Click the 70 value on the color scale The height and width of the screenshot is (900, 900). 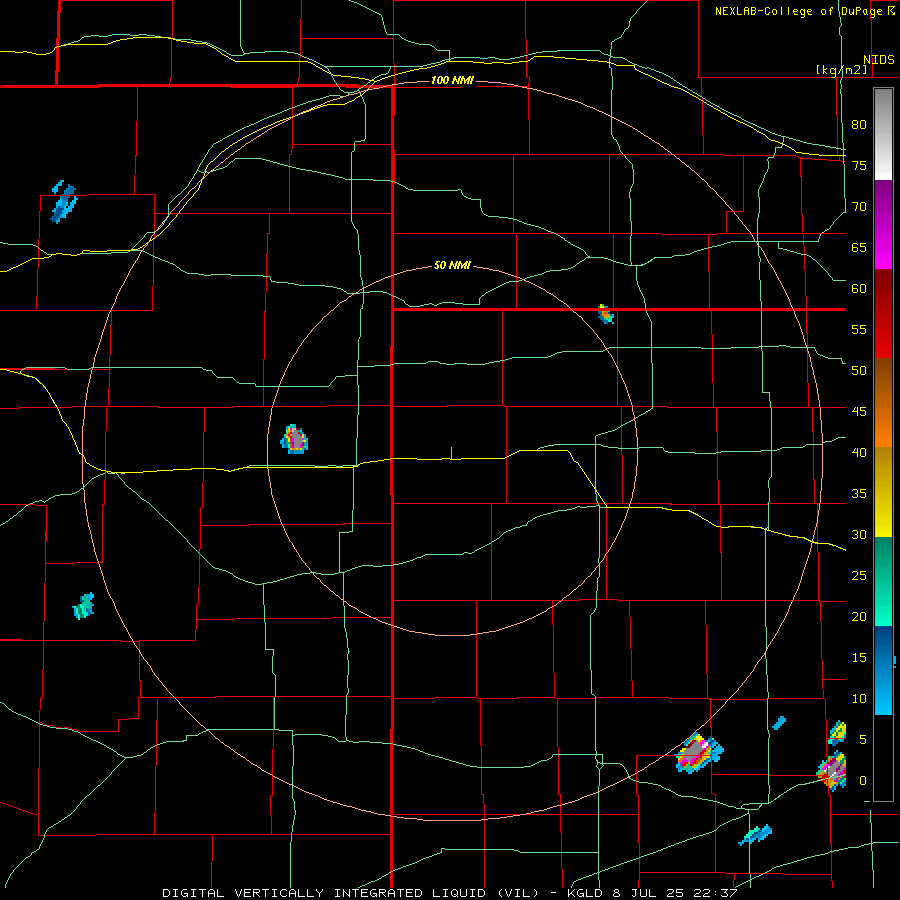tap(859, 207)
